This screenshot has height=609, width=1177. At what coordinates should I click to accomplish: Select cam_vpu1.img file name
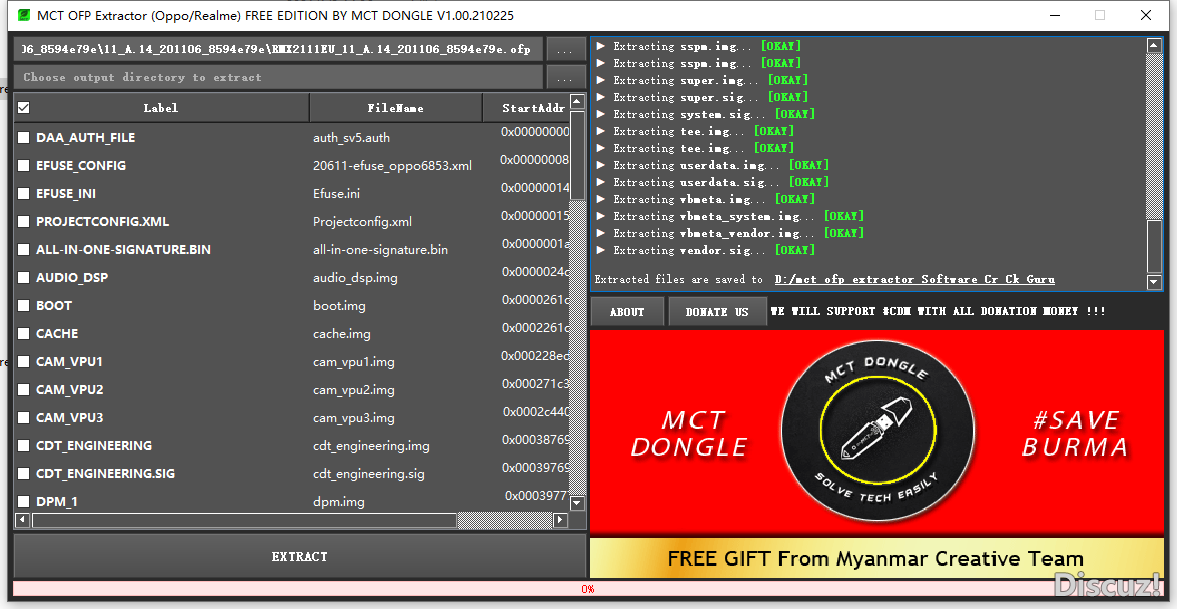(x=354, y=362)
